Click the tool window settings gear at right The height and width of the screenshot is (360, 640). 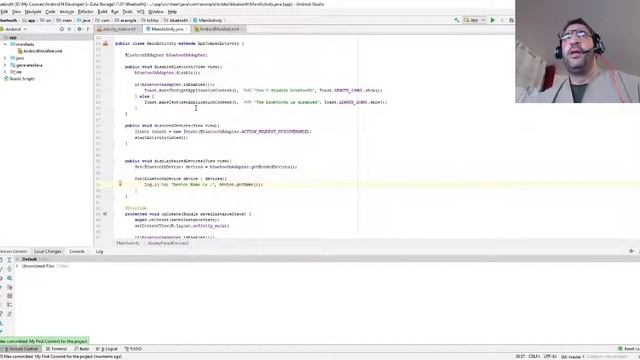point(631,251)
